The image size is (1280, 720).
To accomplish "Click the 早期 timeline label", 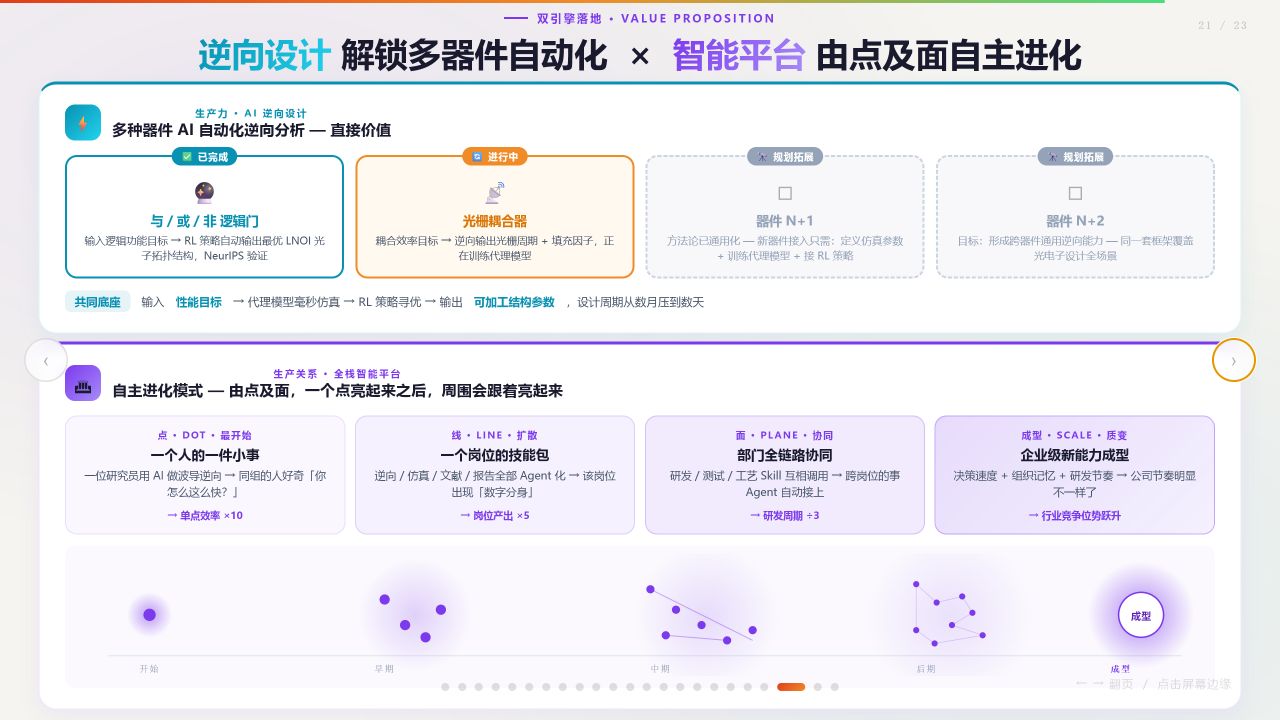I will [385, 669].
